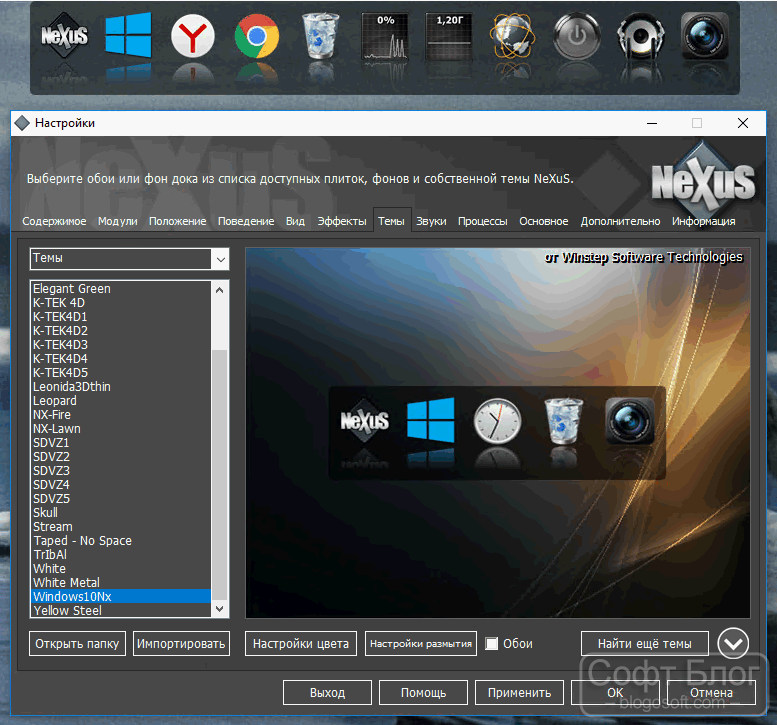Select the Yellow Steel theme
777x725 pixels.
tap(121, 611)
